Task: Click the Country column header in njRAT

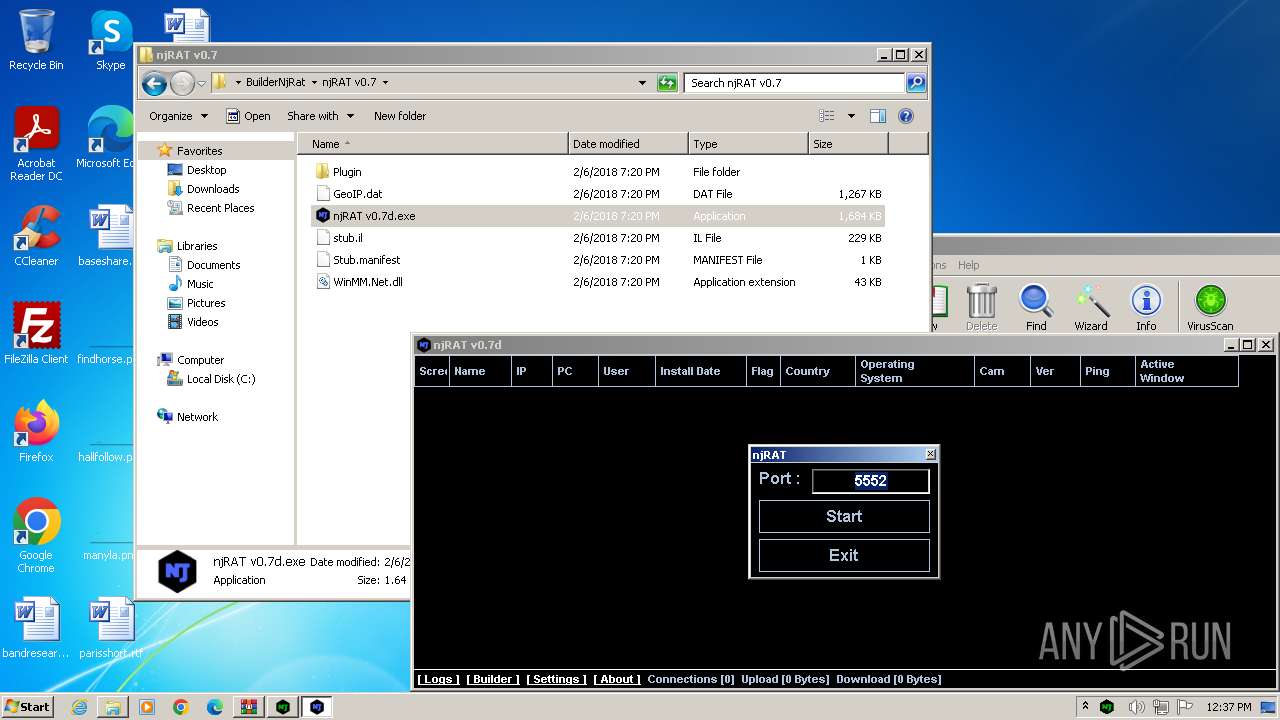Action: click(x=818, y=371)
